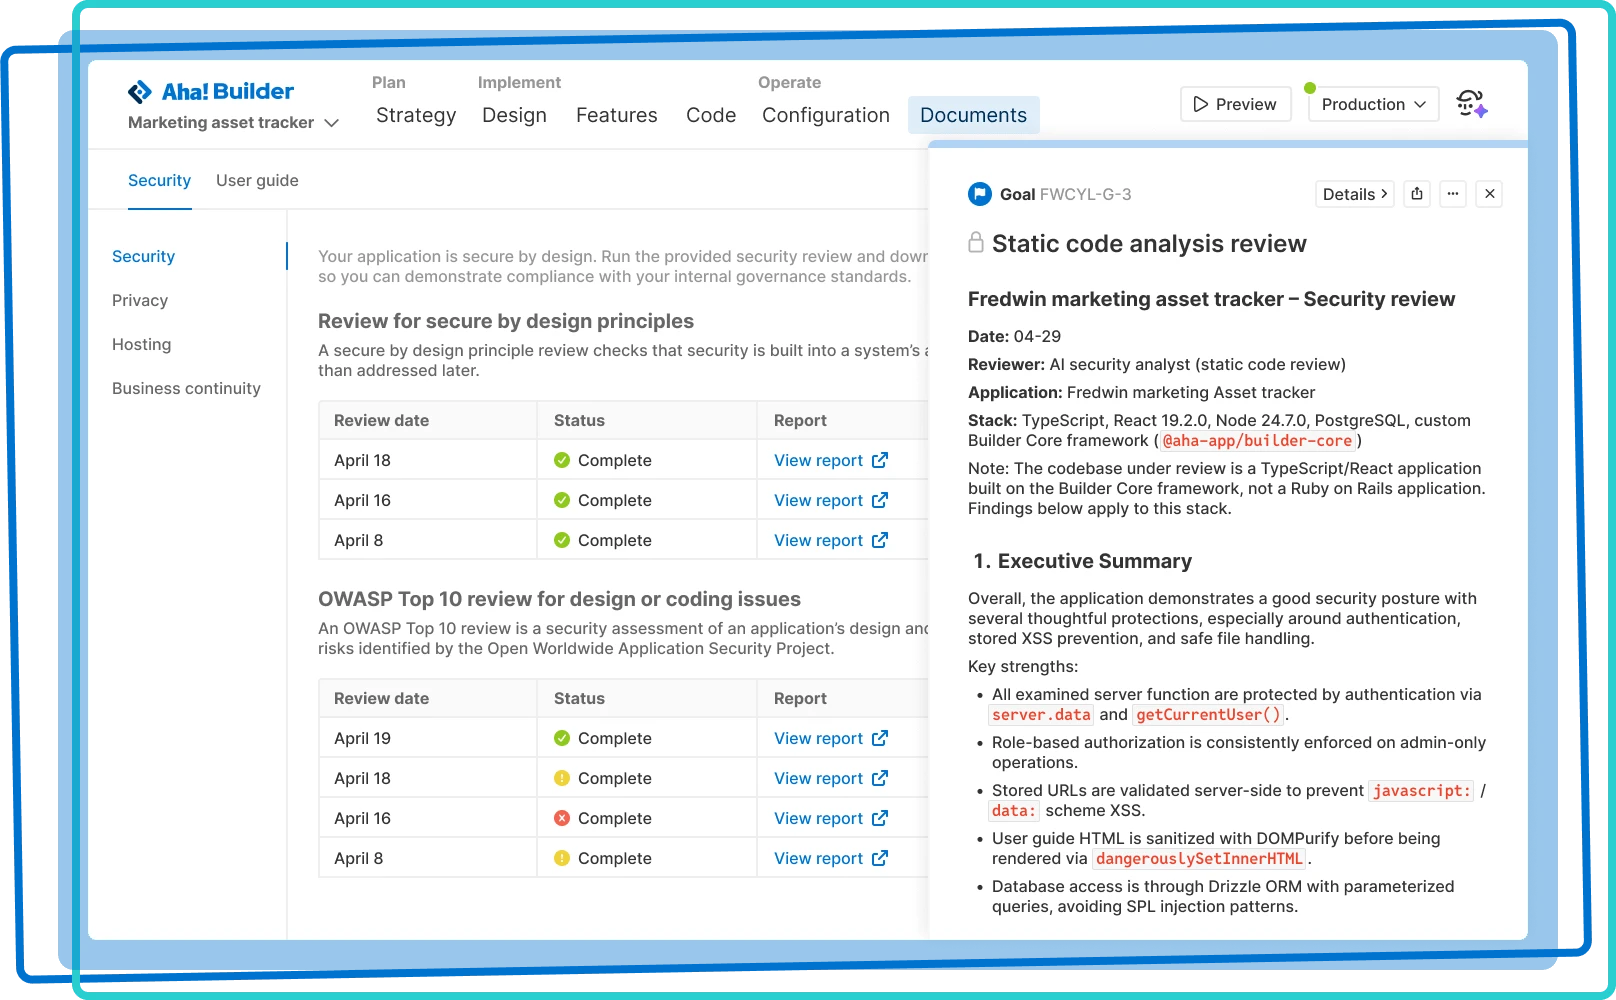
Task: Select Security in the left sidebar
Action: pyautogui.click(x=143, y=256)
